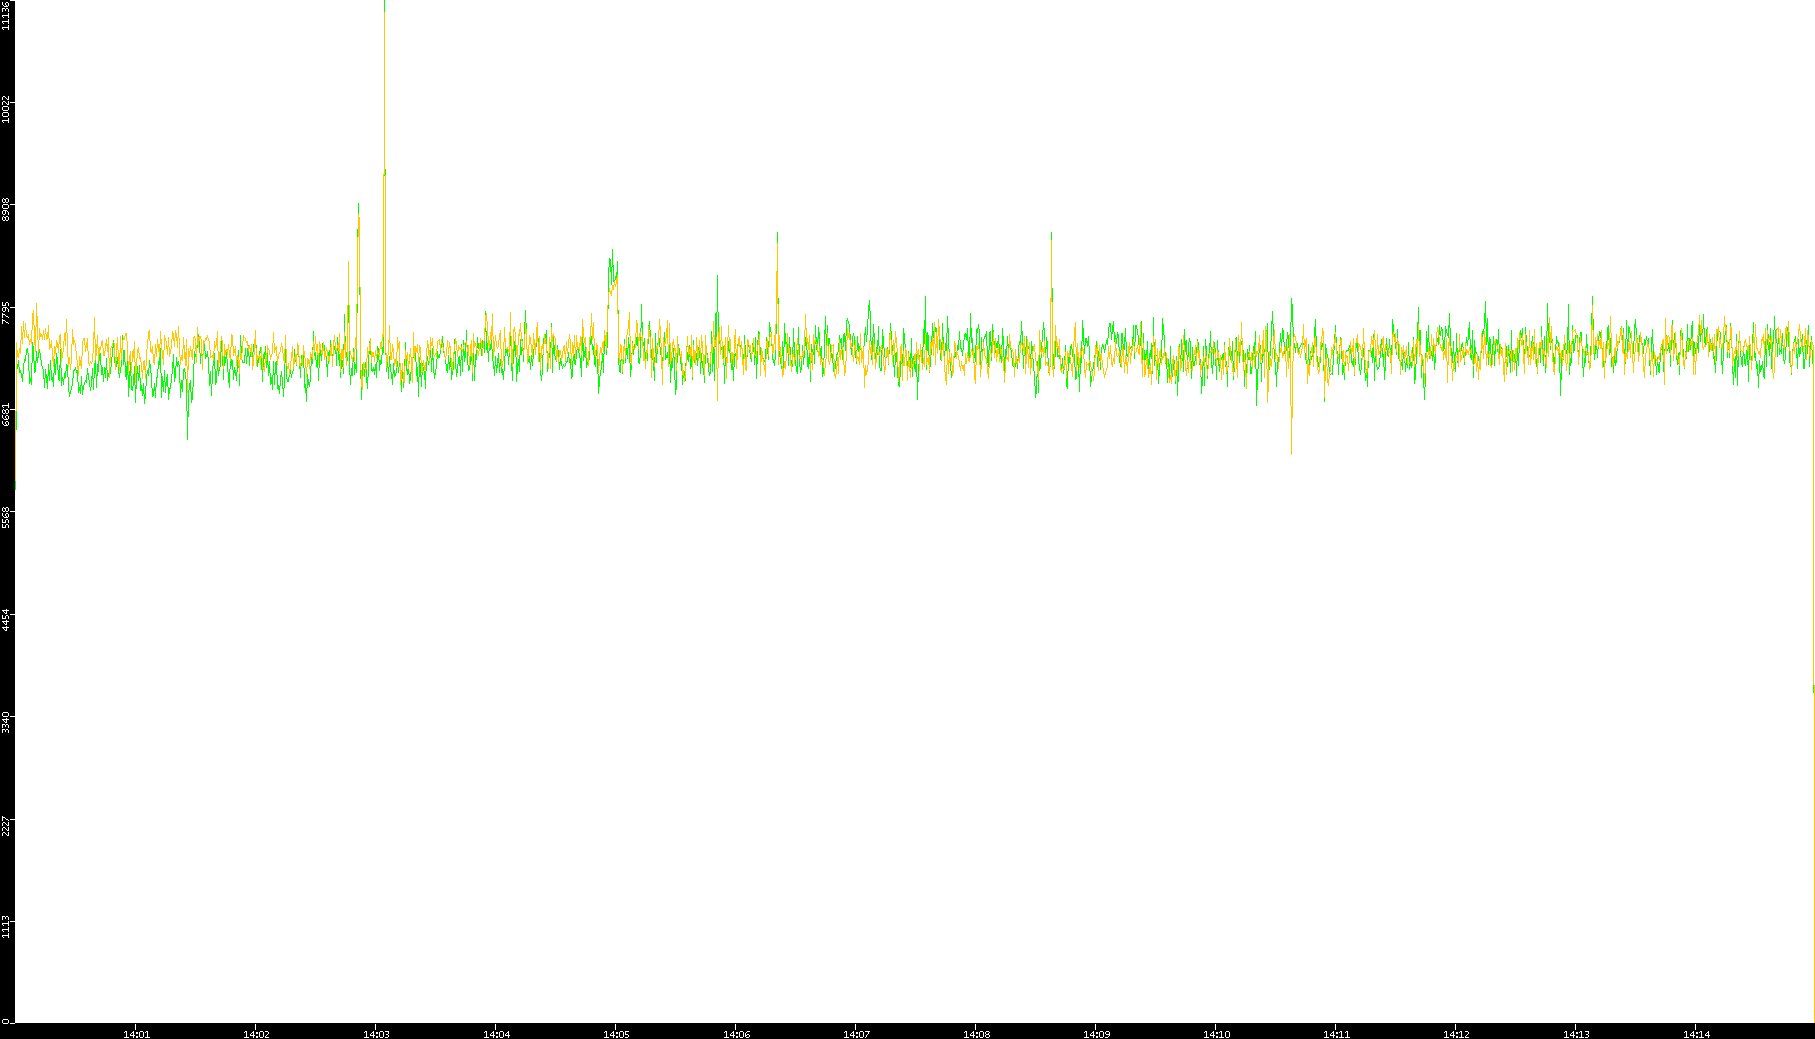Screen dimensions: 1815x1039
Task: Pick the 7795 value on the y-axis
Action: 7,313
